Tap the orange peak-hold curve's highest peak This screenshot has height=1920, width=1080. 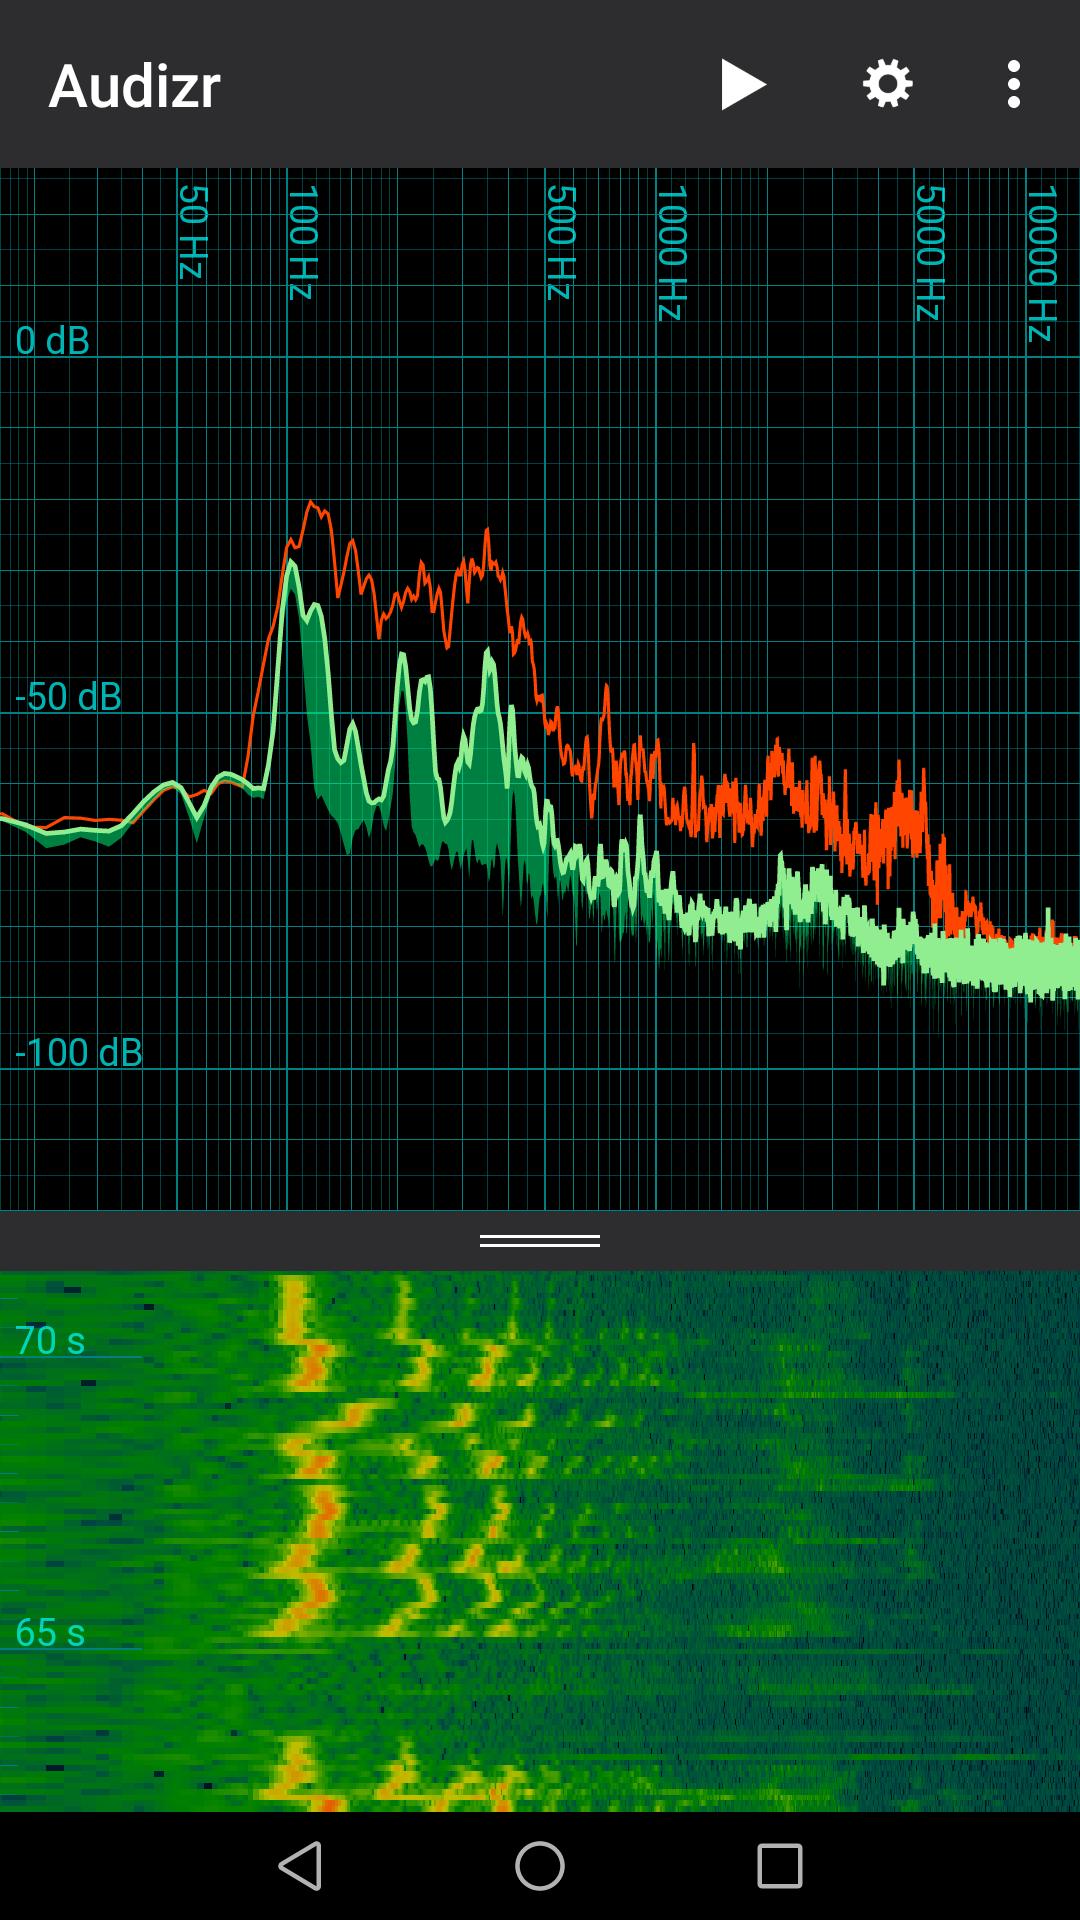tap(312, 503)
